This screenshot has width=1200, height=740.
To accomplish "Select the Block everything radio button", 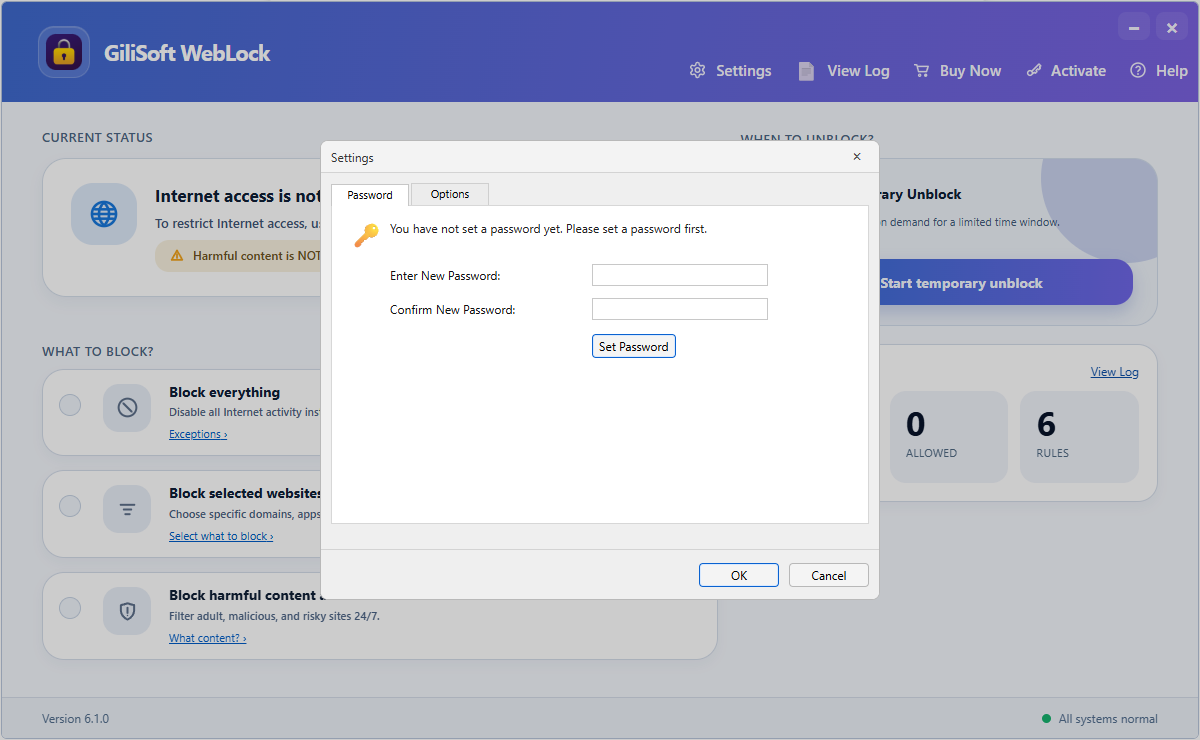I will 70,405.
